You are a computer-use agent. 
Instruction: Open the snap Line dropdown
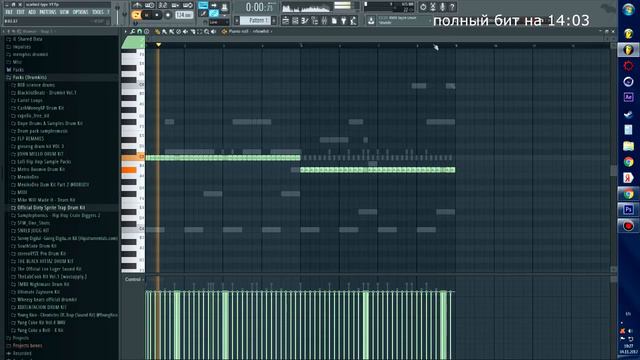tap(219, 22)
